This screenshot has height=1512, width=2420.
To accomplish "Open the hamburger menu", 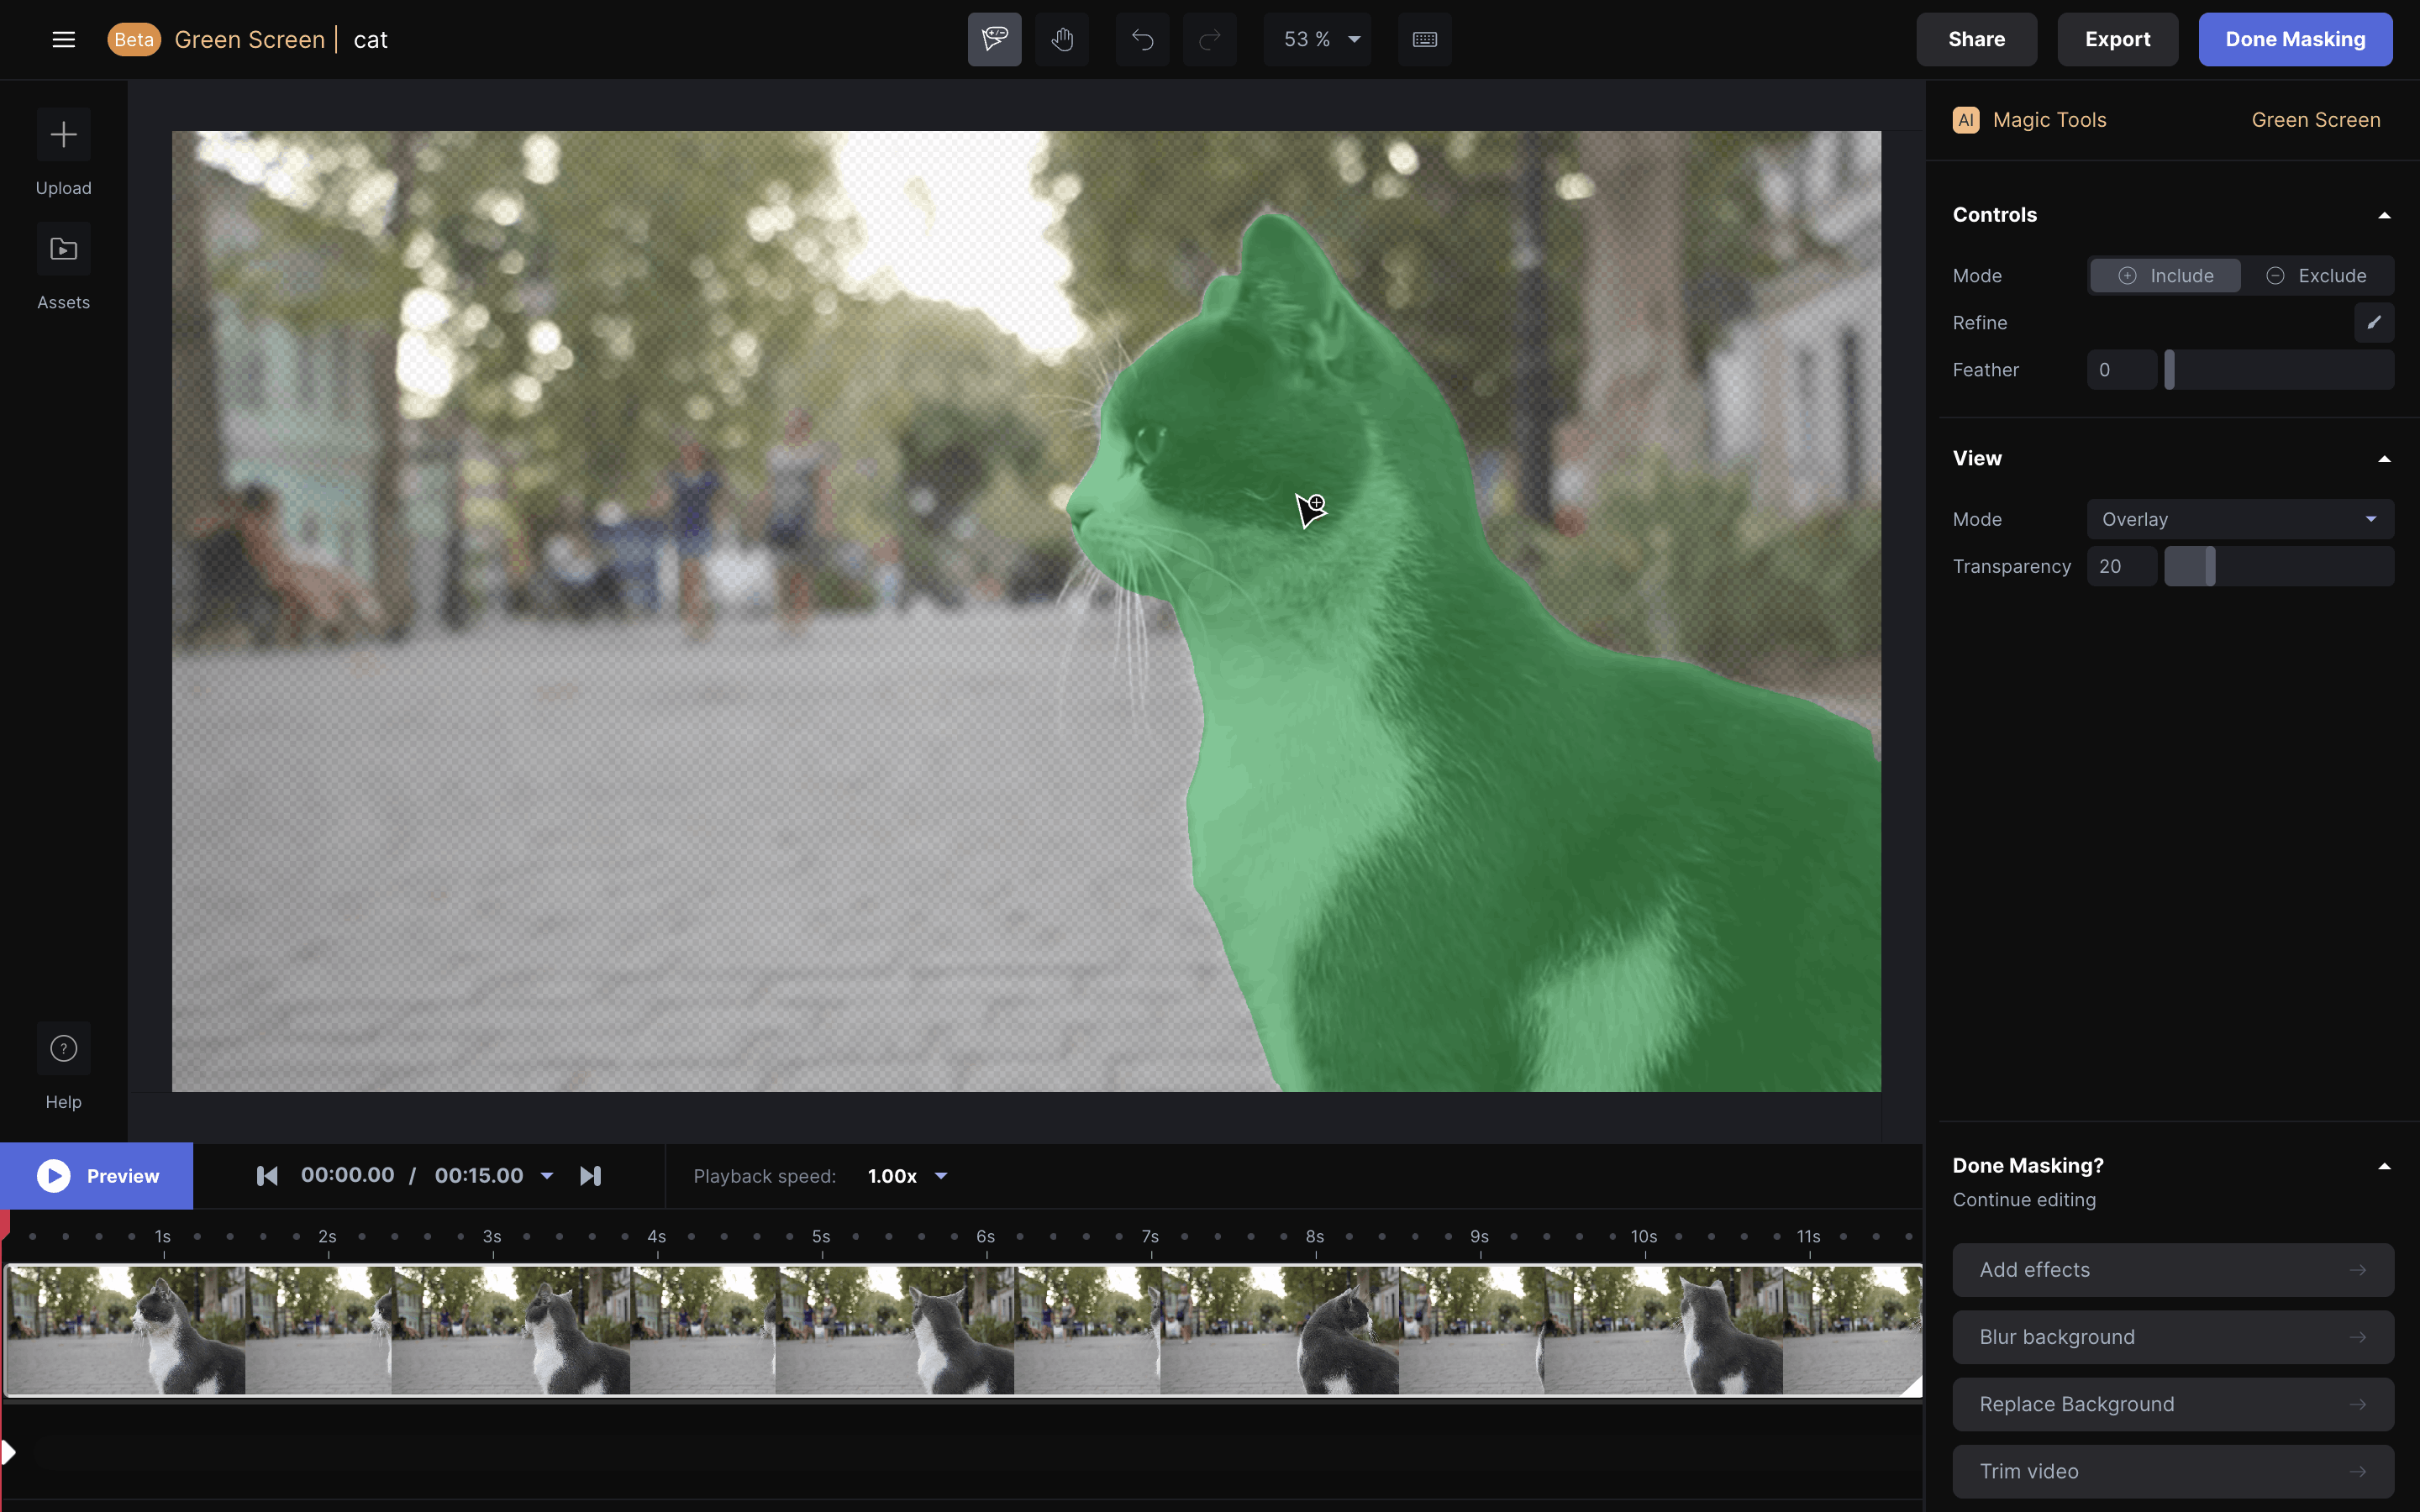I will (63, 40).
